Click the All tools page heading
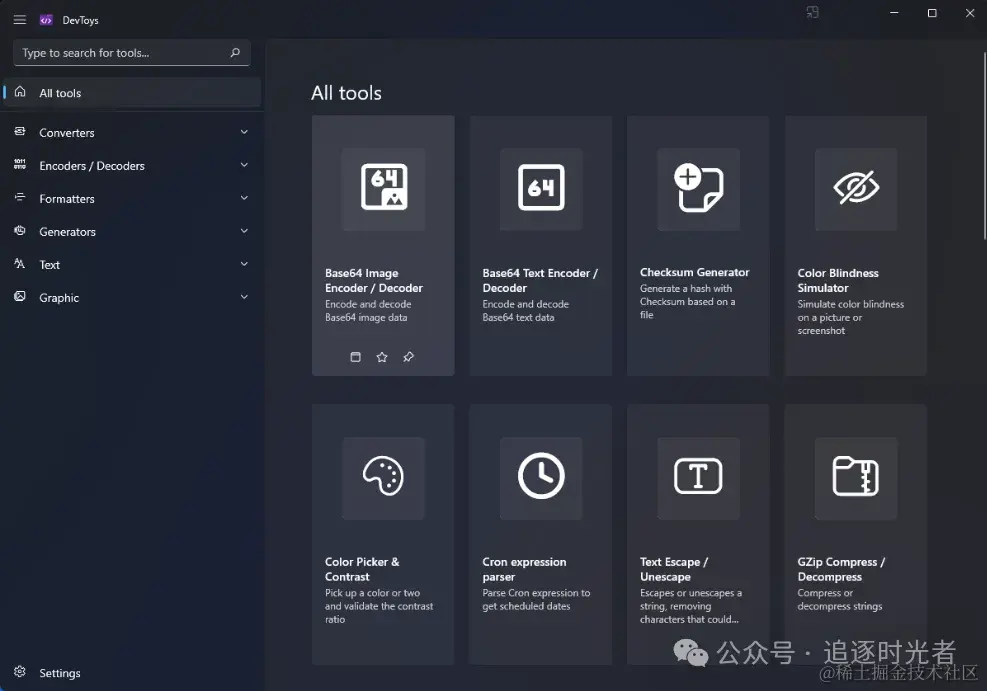This screenshot has height=691, width=987. [x=346, y=93]
